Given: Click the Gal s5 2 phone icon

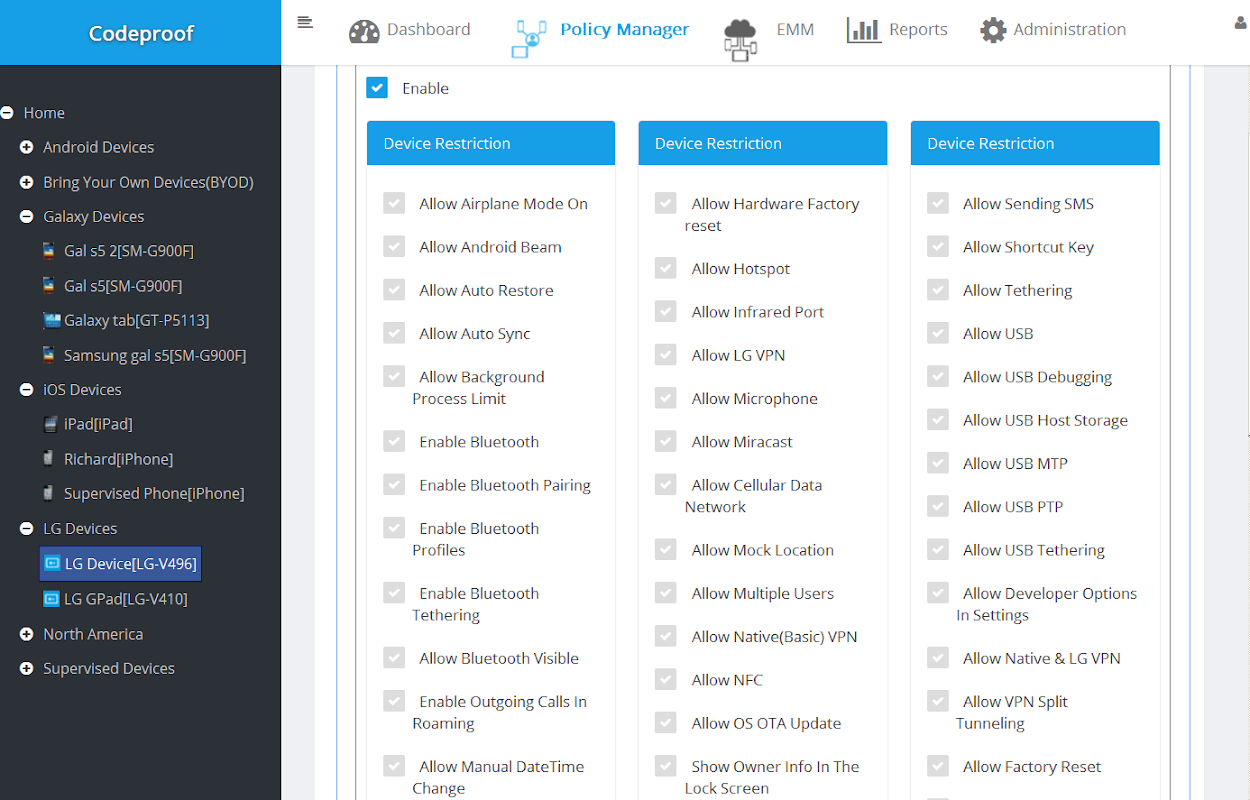Looking at the screenshot, I should click(x=49, y=251).
